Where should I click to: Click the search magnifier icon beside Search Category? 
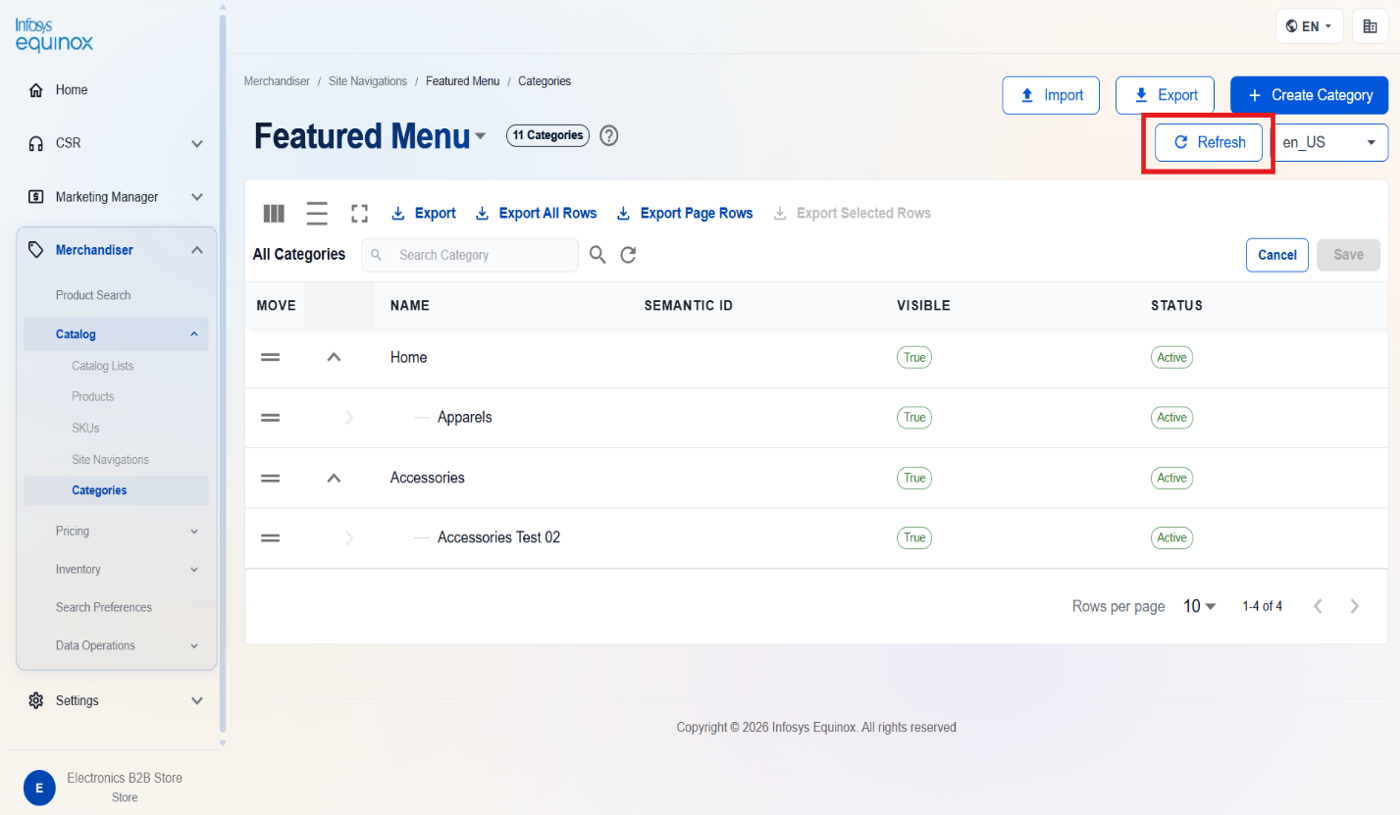coord(597,255)
